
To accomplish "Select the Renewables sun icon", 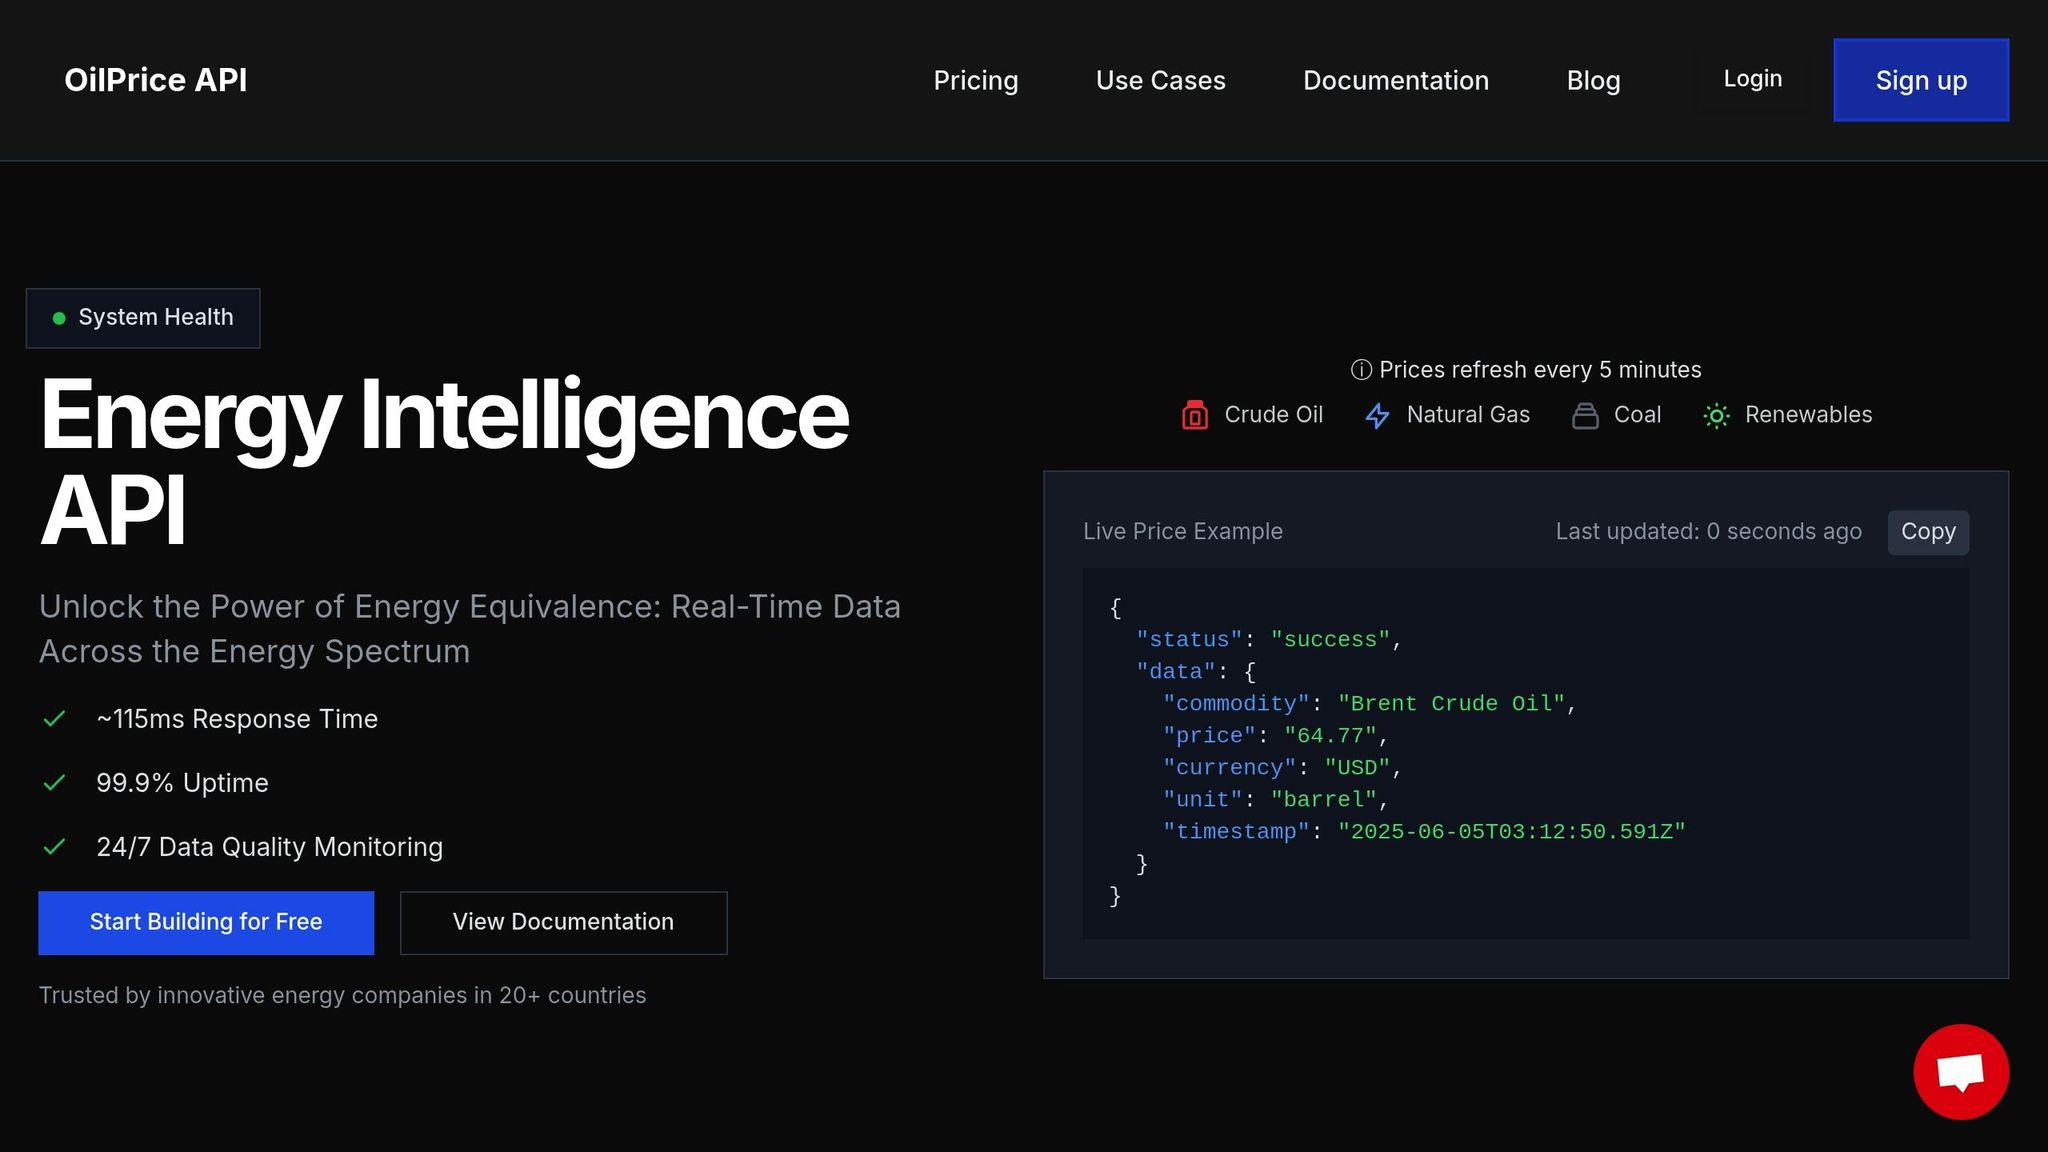I will pos(1716,415).
